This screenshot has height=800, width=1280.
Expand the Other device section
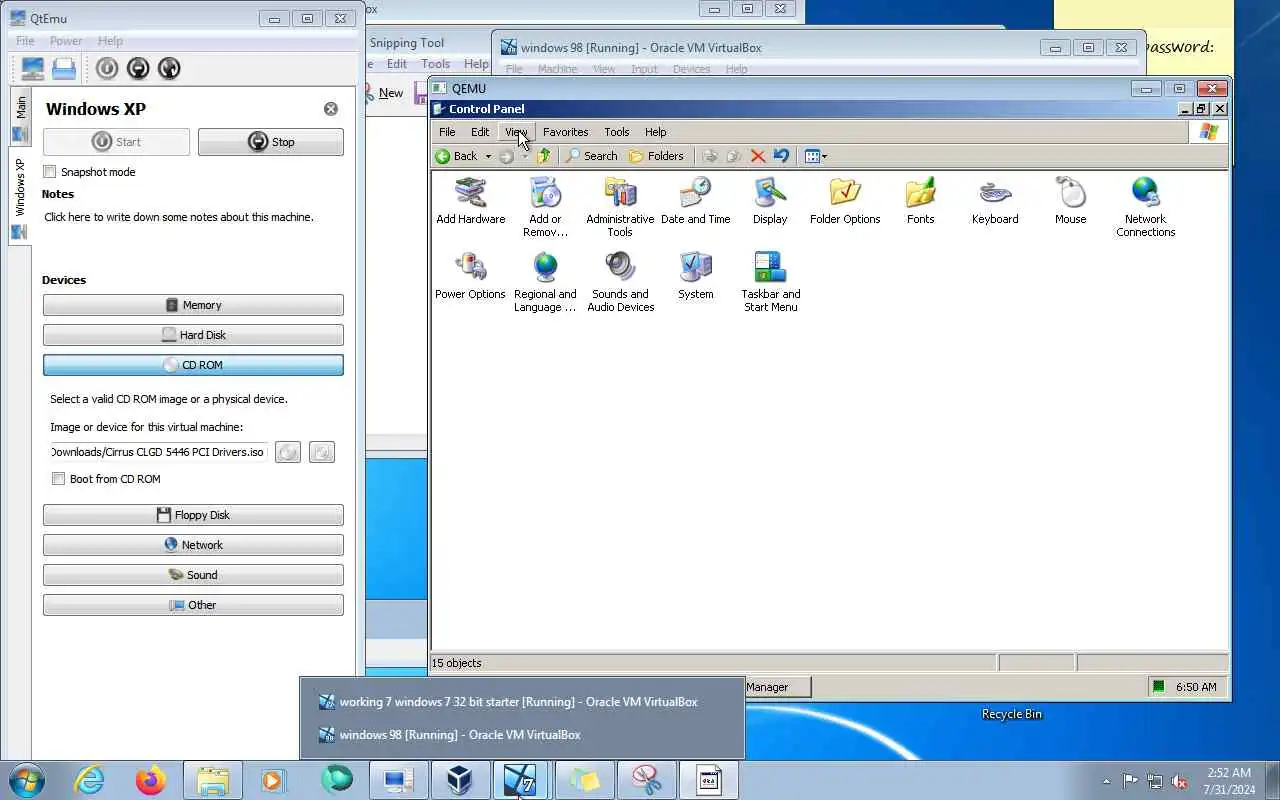coord(193,605)
